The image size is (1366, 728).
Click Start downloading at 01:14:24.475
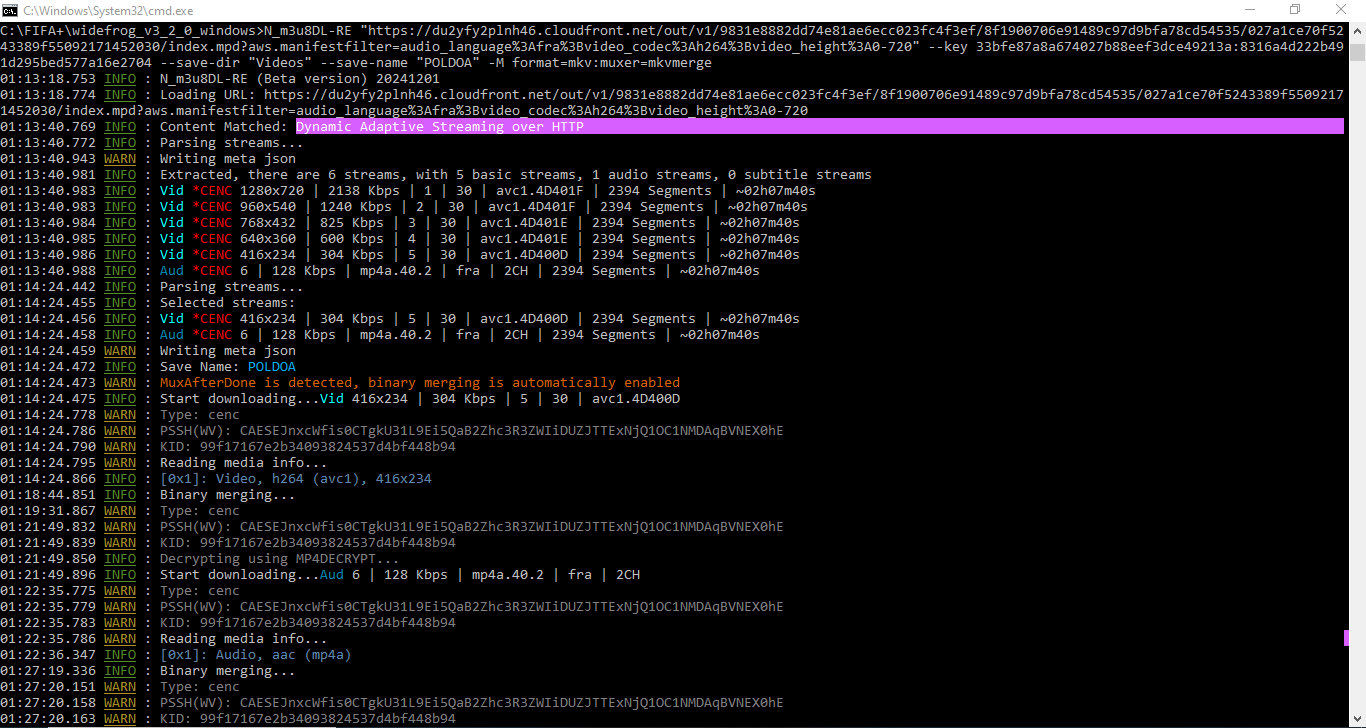pos(240,398)
